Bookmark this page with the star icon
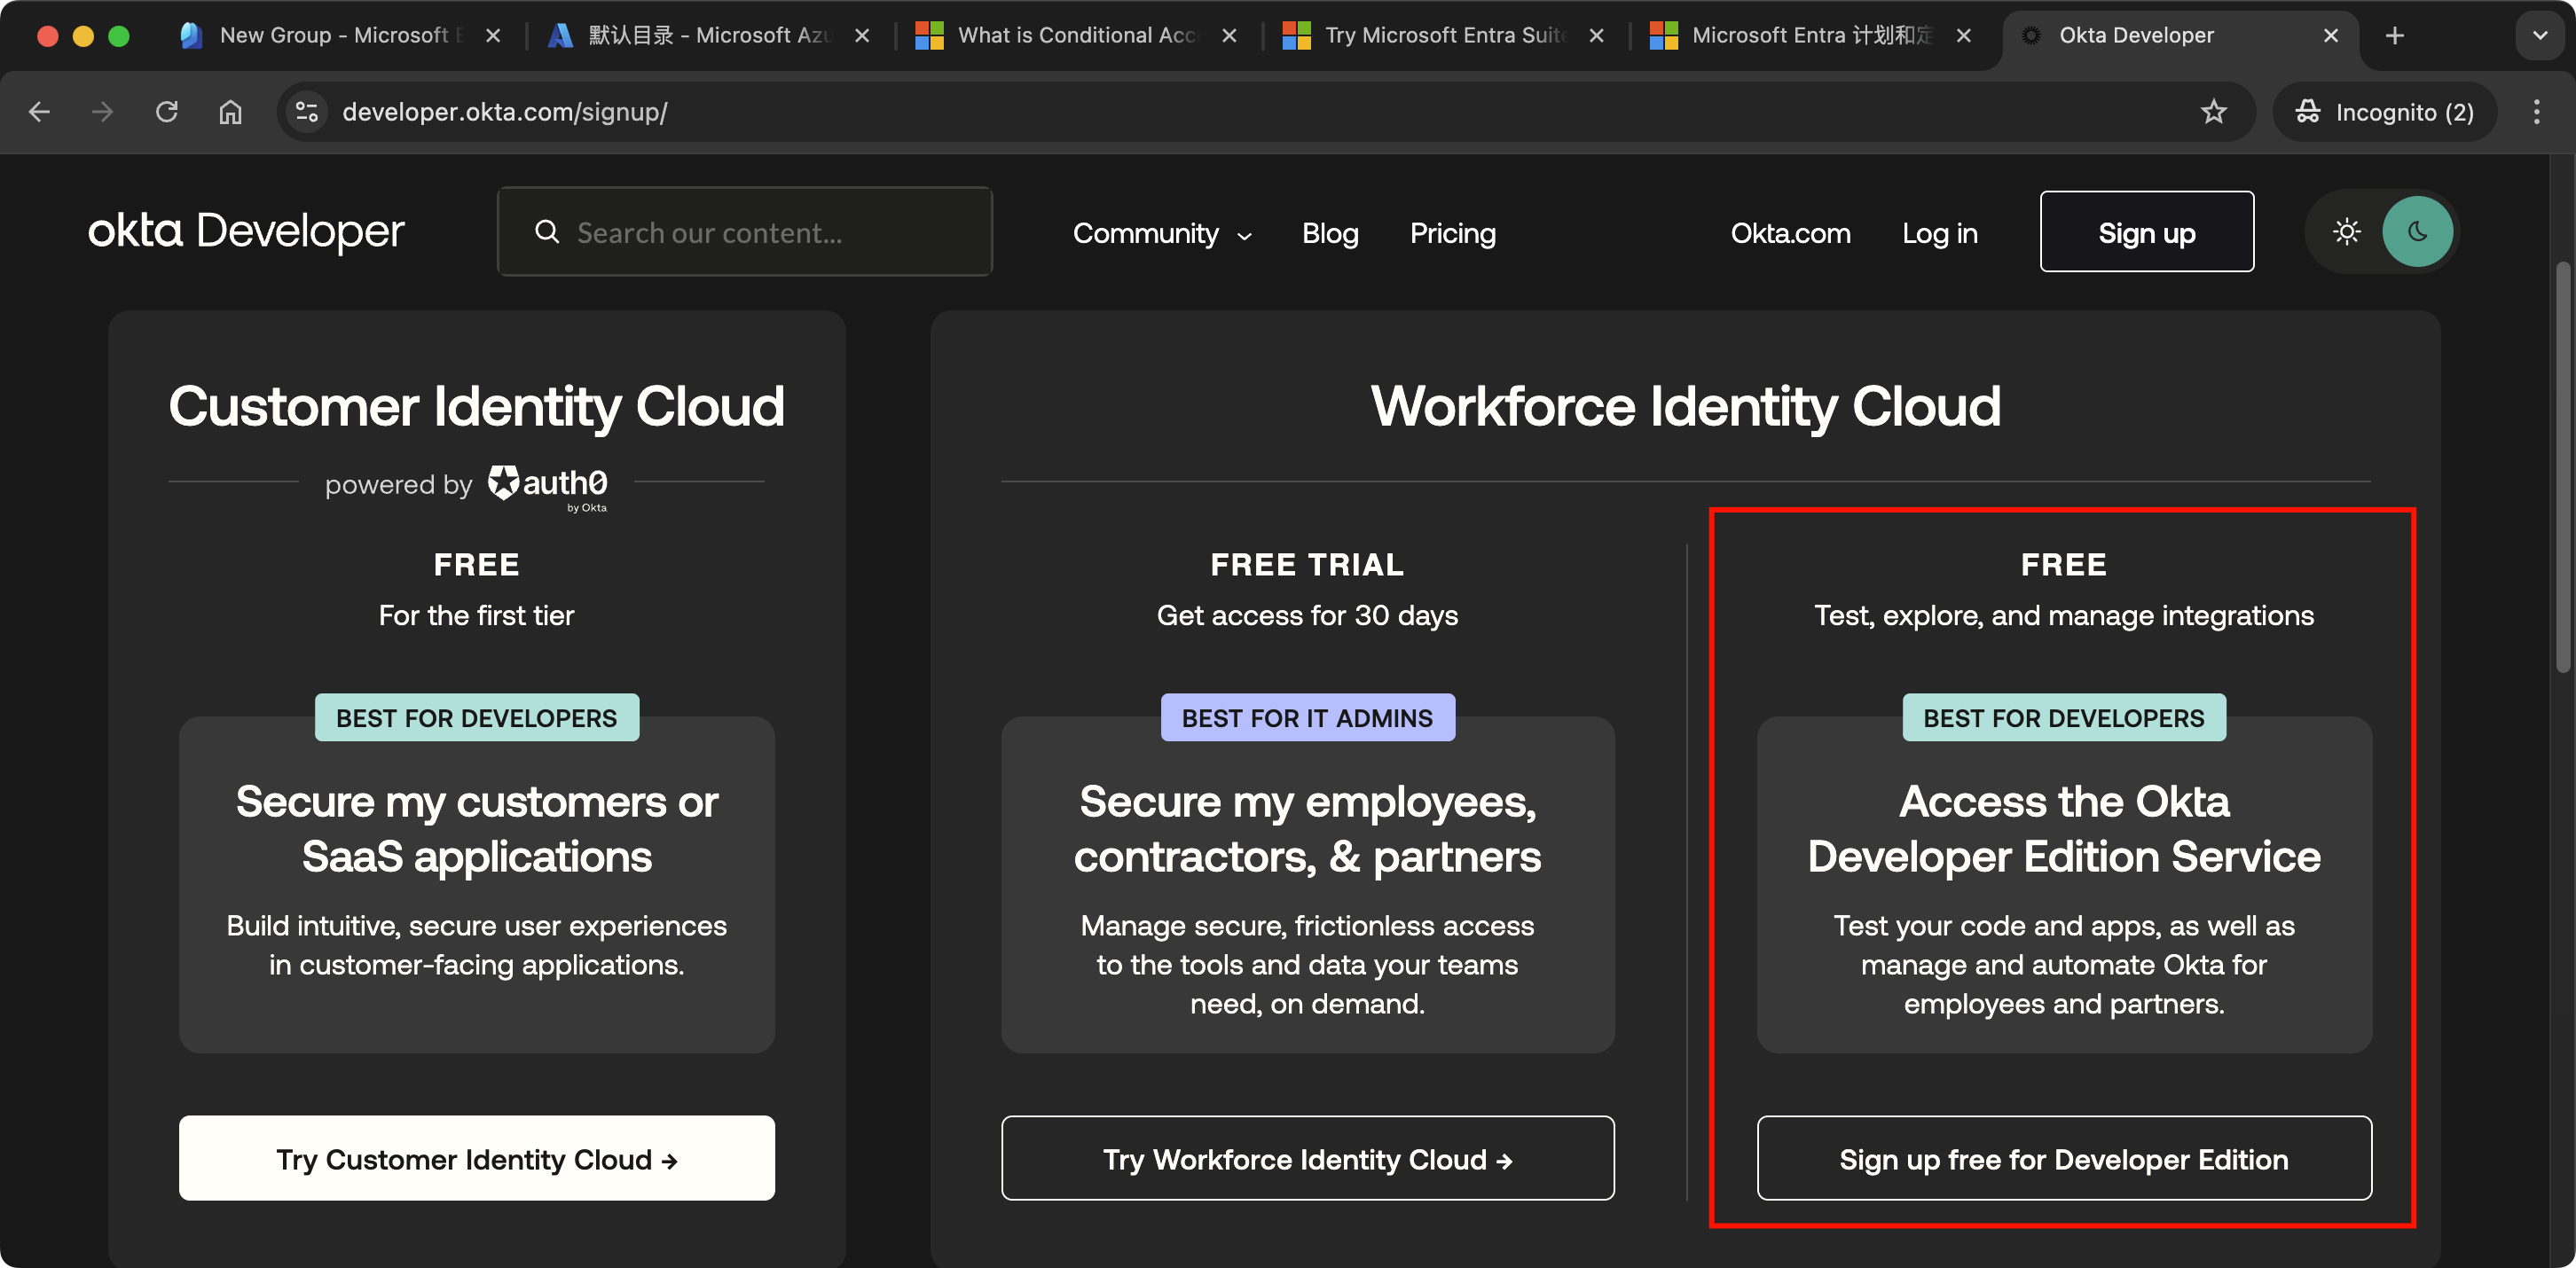 [2214, 112]
